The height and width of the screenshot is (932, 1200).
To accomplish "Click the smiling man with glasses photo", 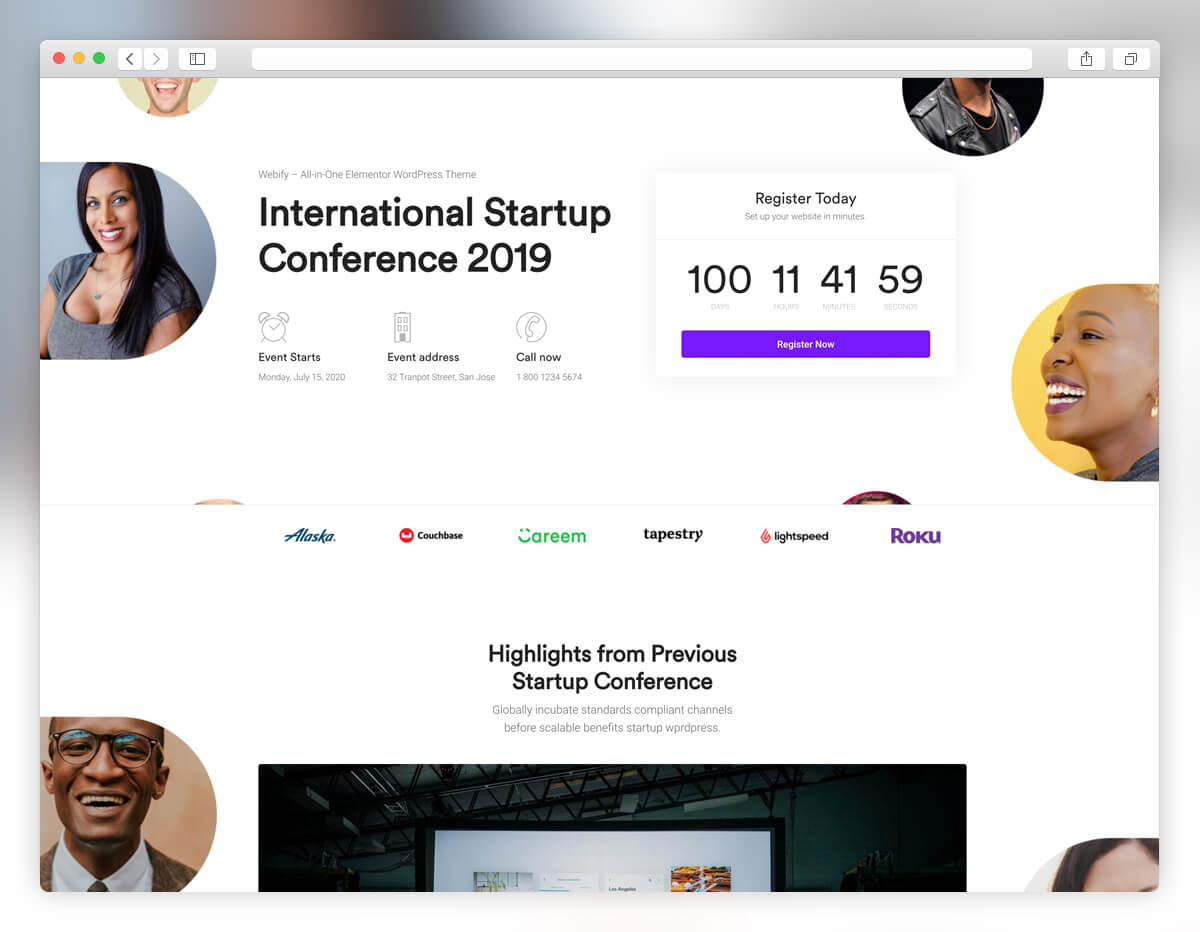I will [x=128, y=804].
